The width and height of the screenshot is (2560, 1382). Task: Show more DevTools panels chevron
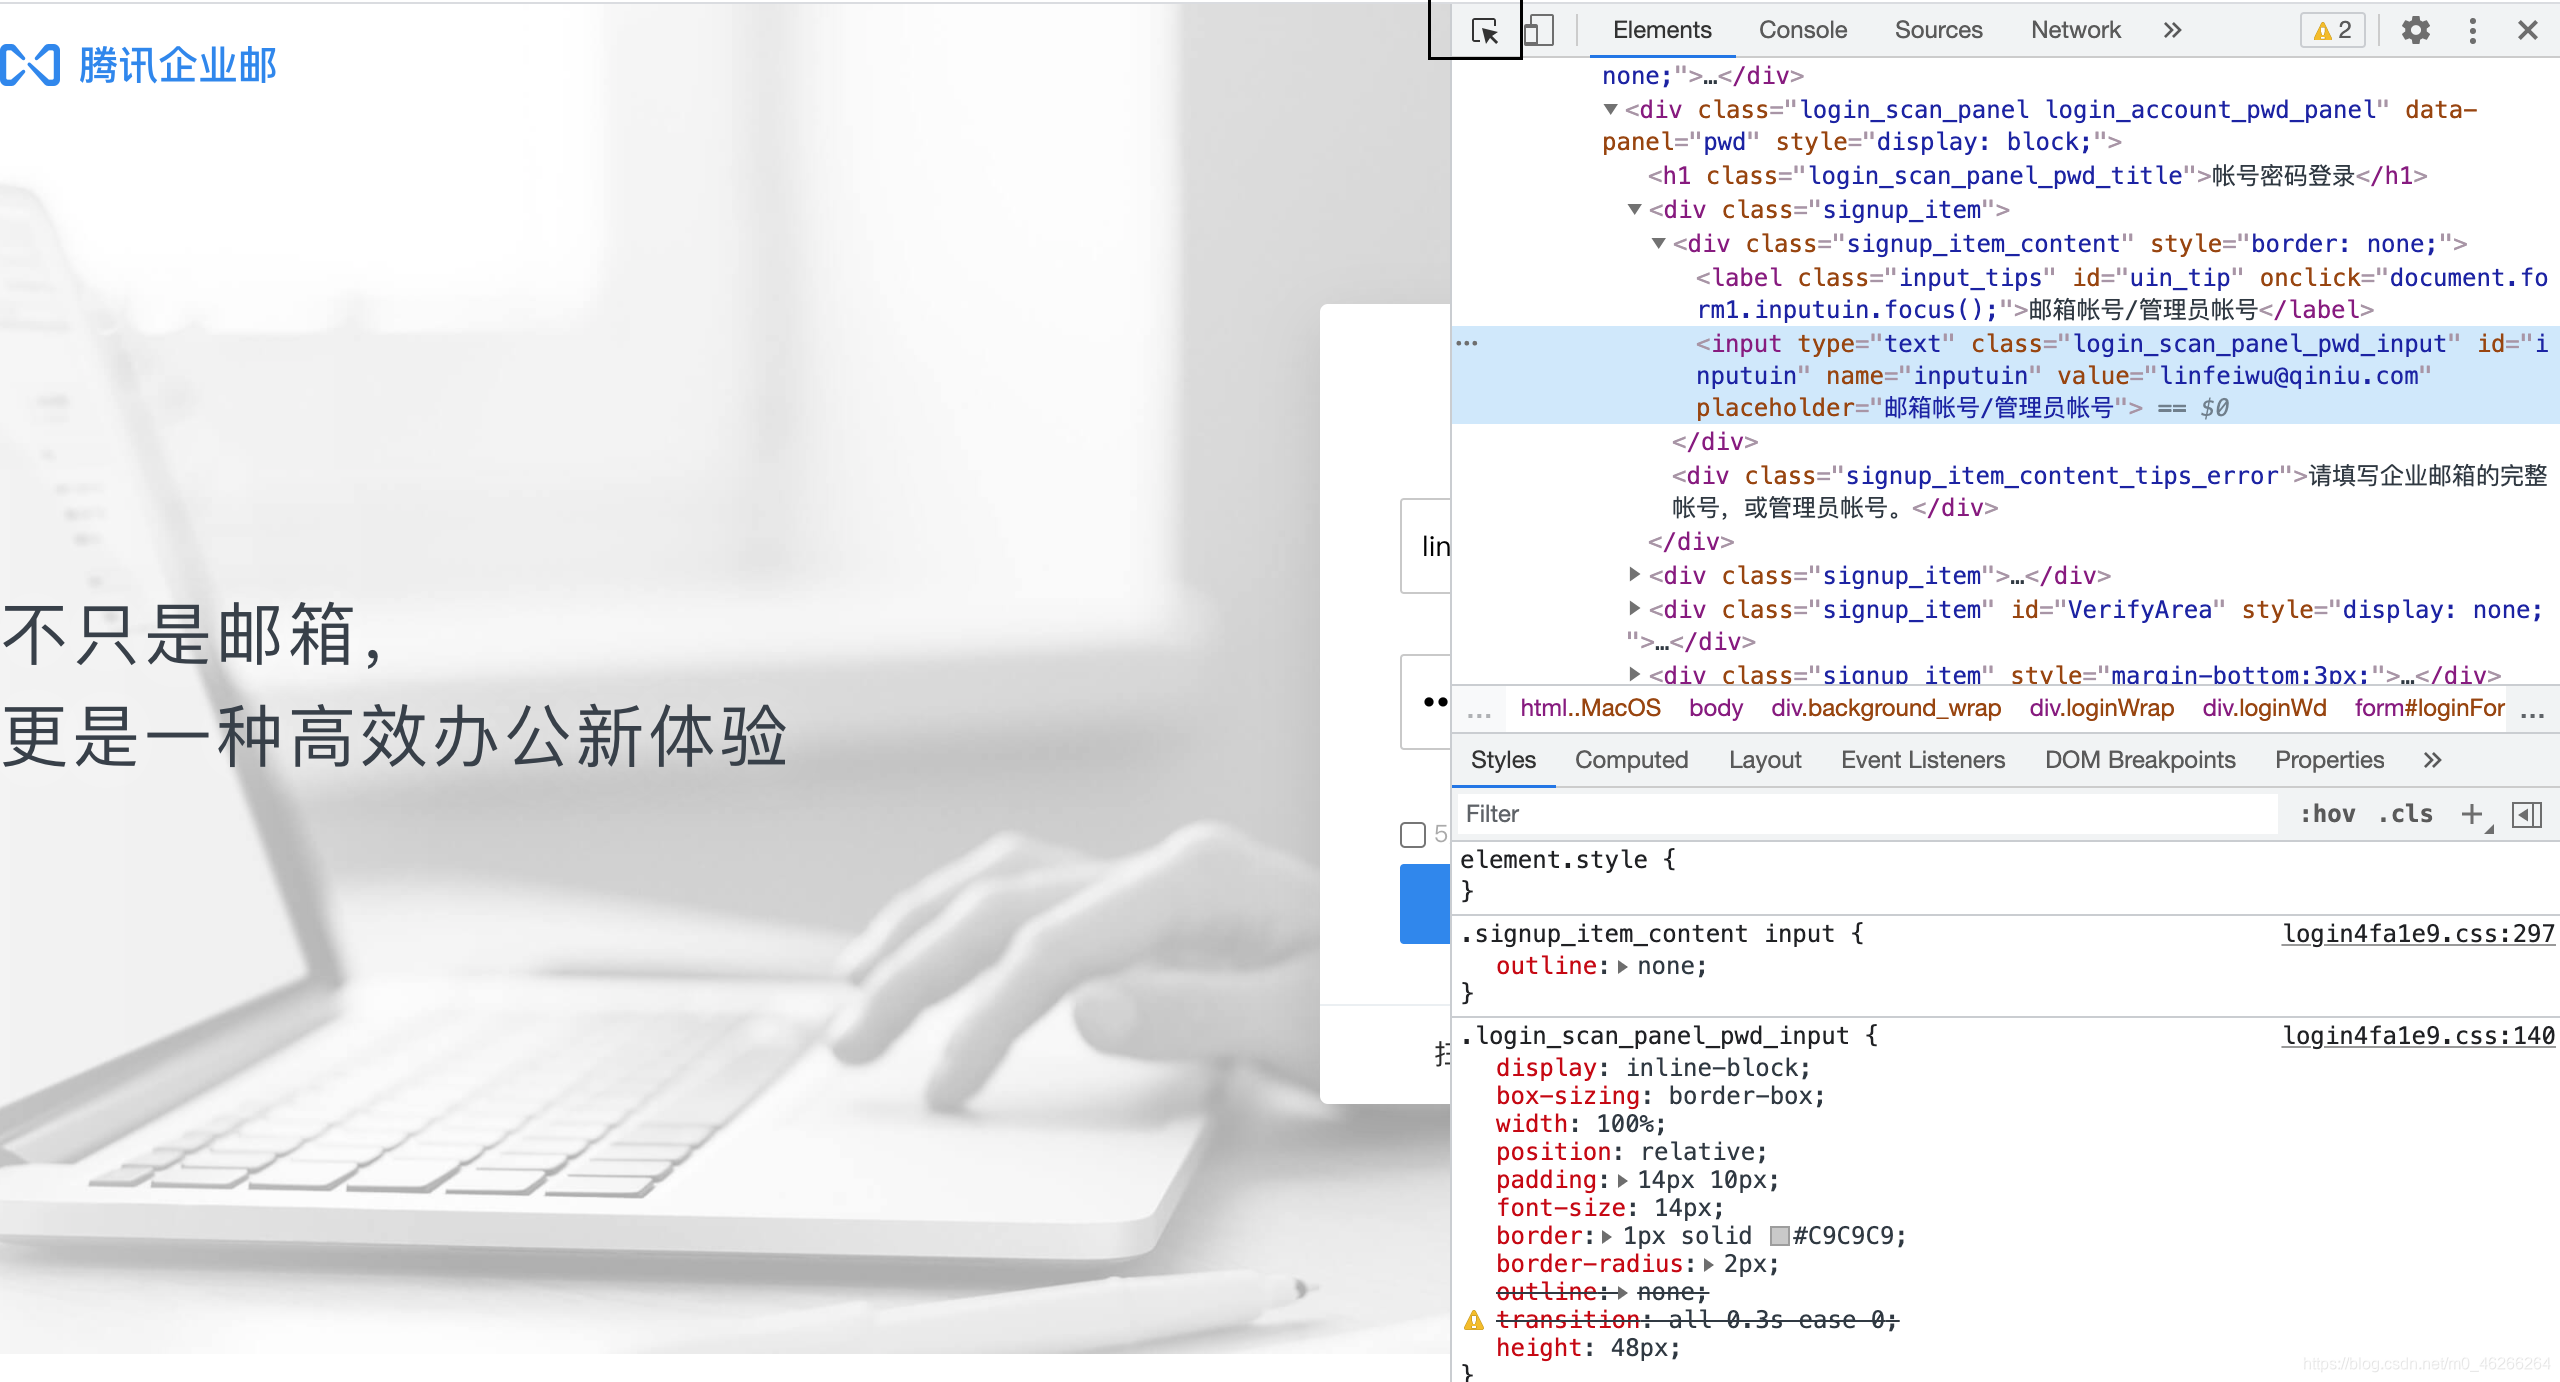pos(2172,30)
